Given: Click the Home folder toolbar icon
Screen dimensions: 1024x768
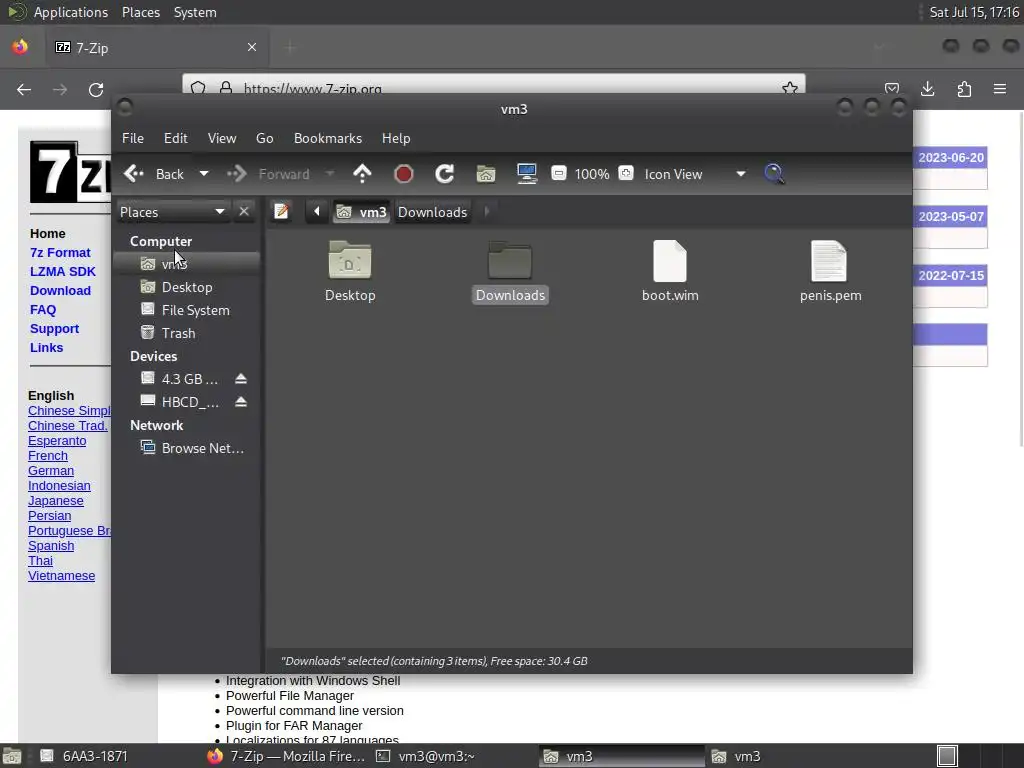Looking at the screenshot, I should (x=486, y=174).
